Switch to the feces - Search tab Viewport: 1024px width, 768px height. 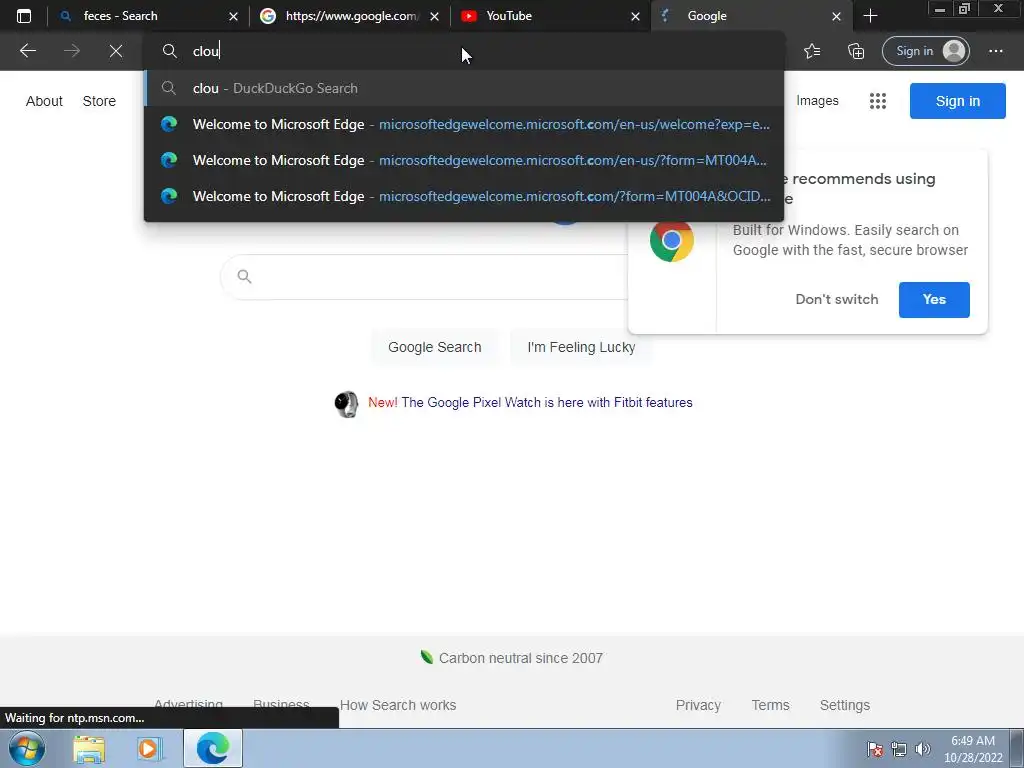[x=147, y=16]
